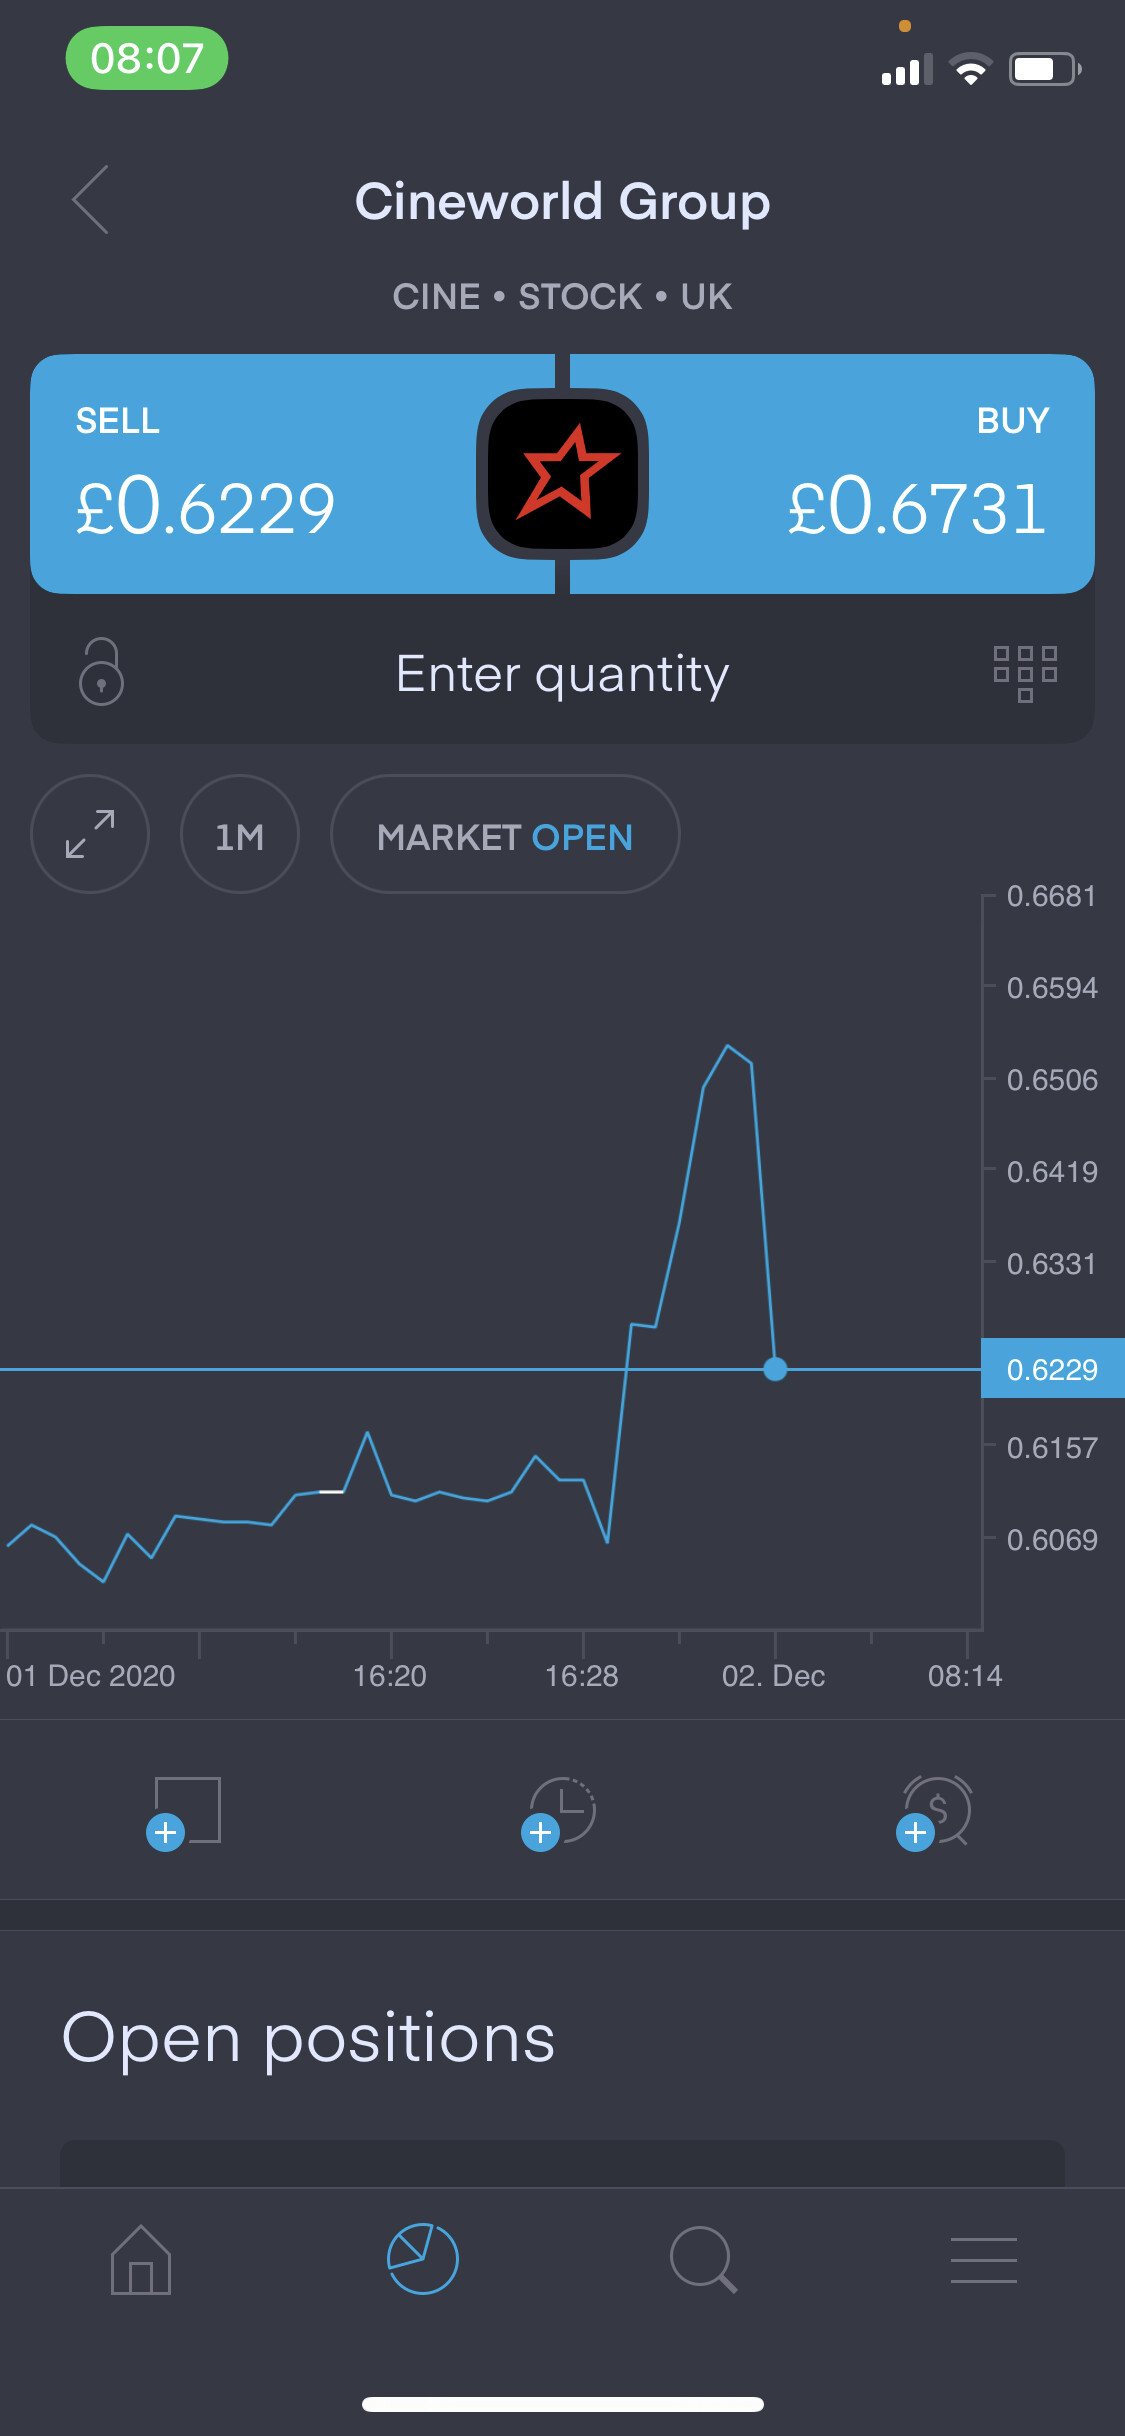Tap the back arrow chevron

[91, 200]
